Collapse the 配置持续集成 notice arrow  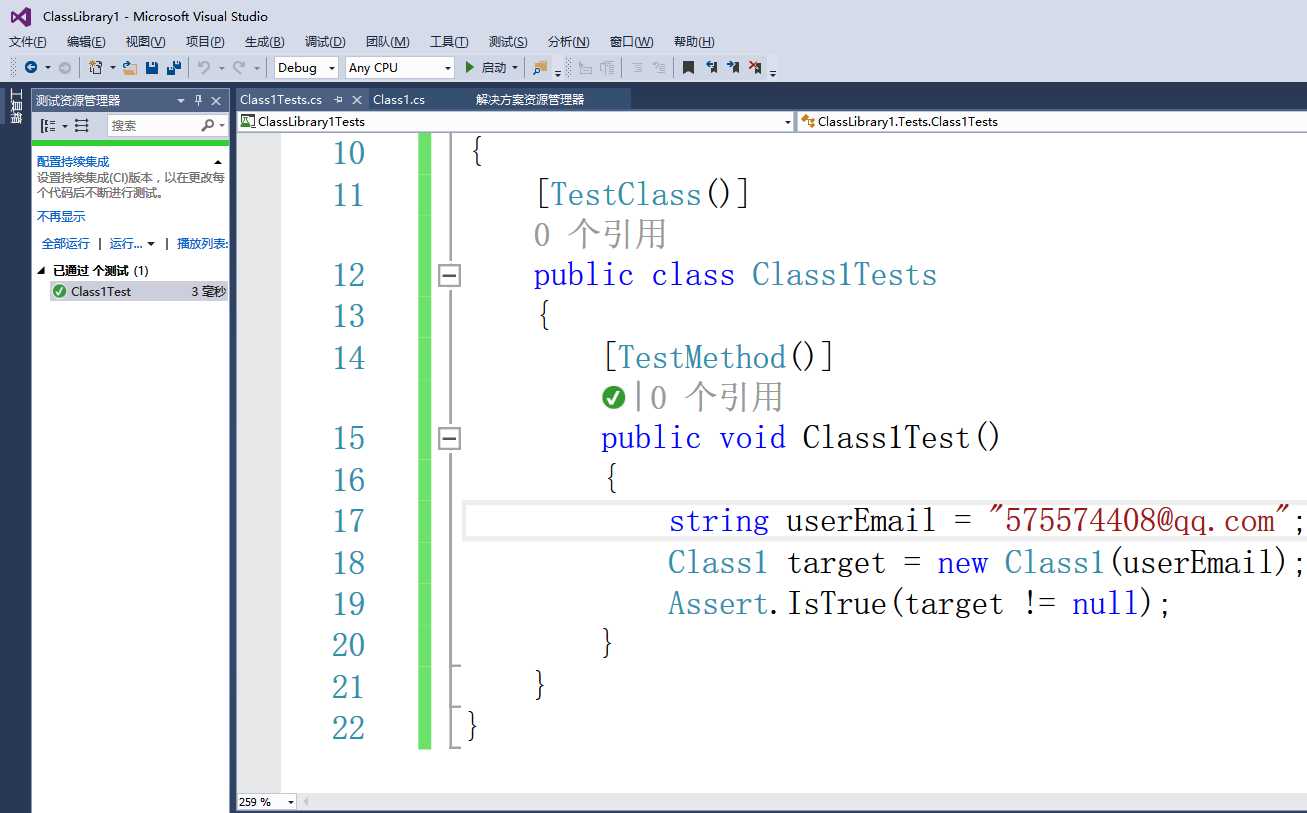tap(218, 162)
